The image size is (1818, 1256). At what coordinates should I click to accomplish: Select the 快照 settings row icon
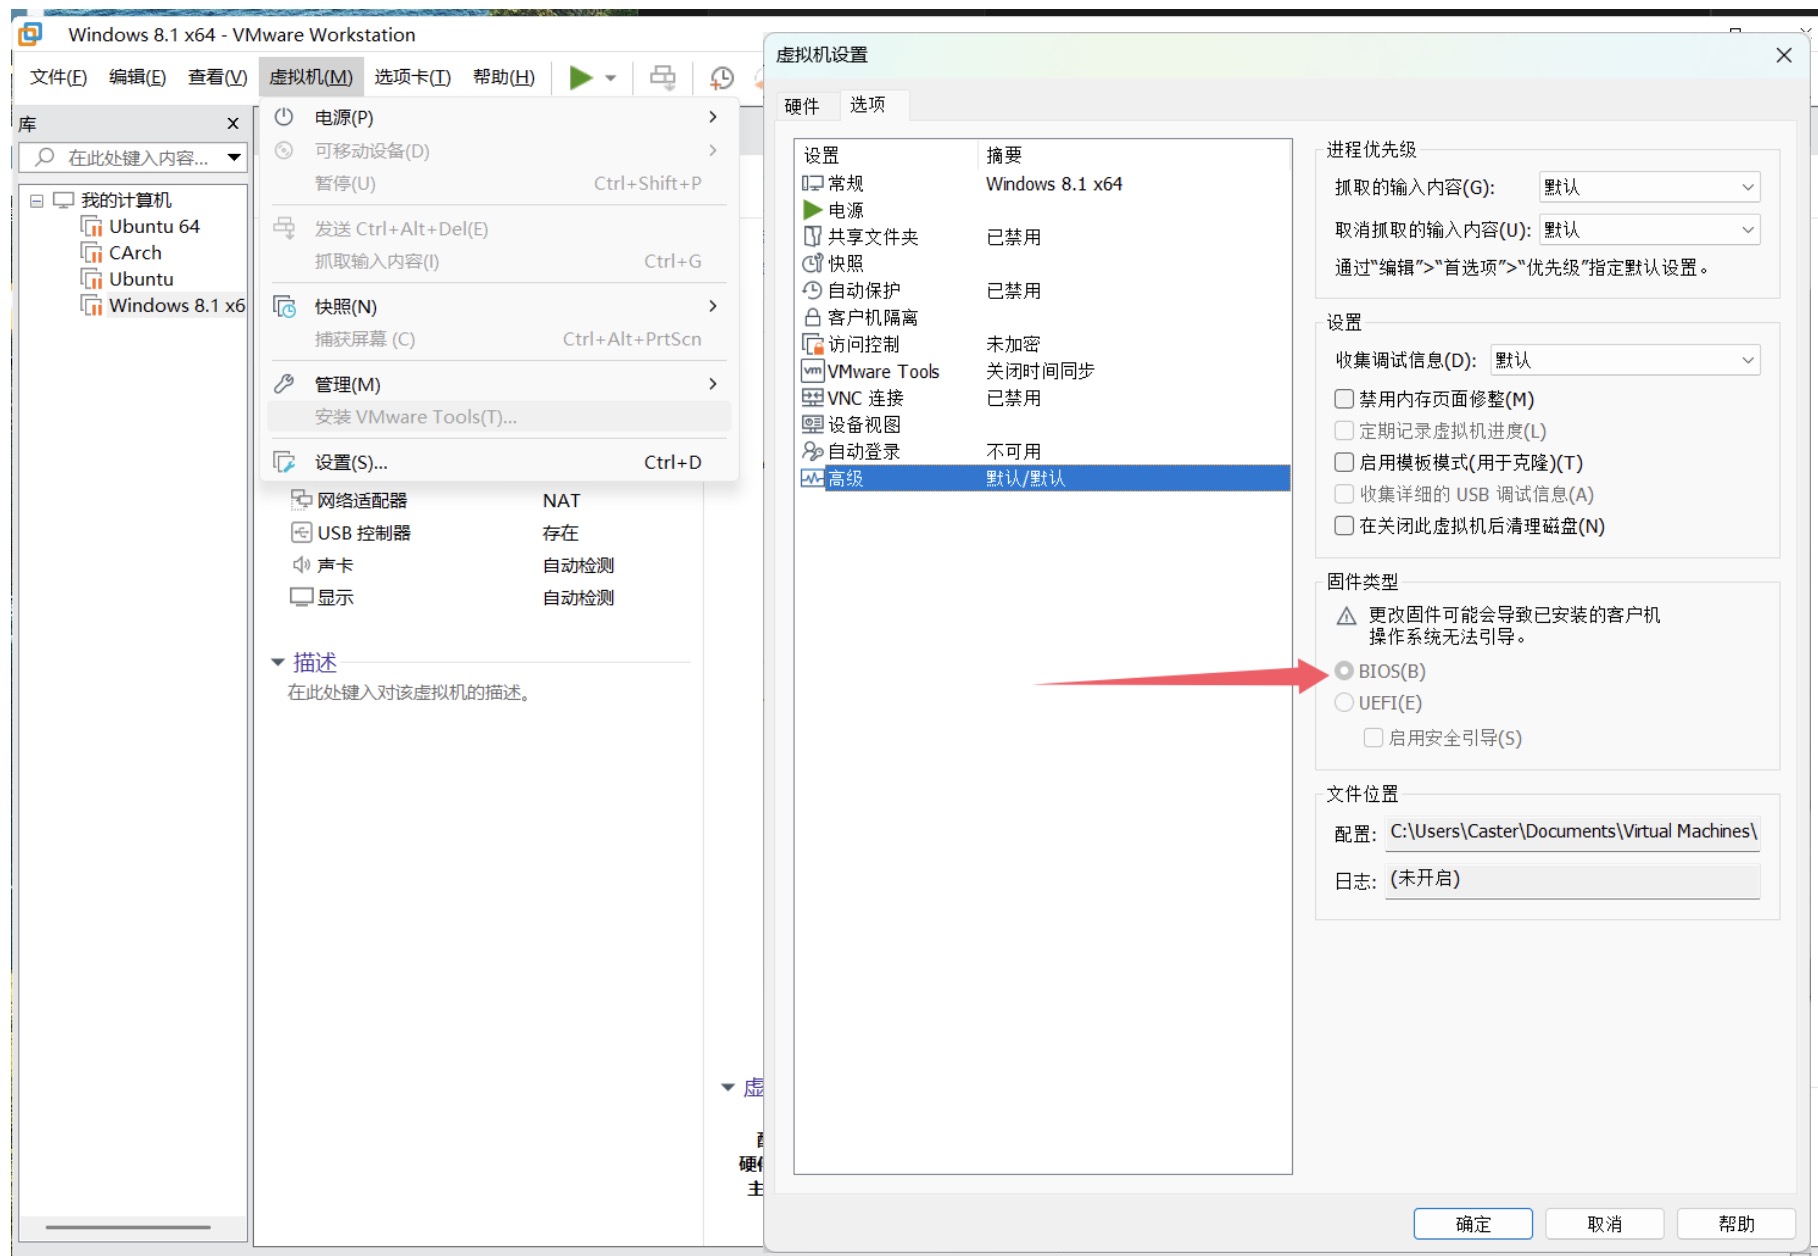coord(812,263)
